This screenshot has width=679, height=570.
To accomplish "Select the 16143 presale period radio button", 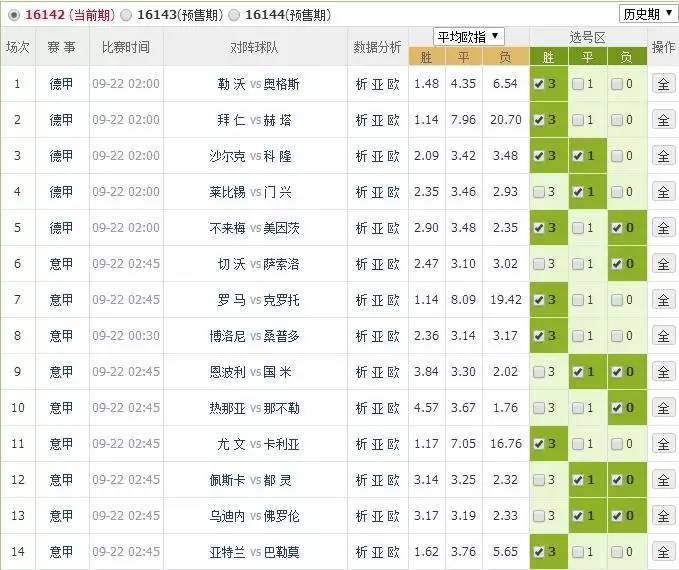I will (x=126, y=16).
